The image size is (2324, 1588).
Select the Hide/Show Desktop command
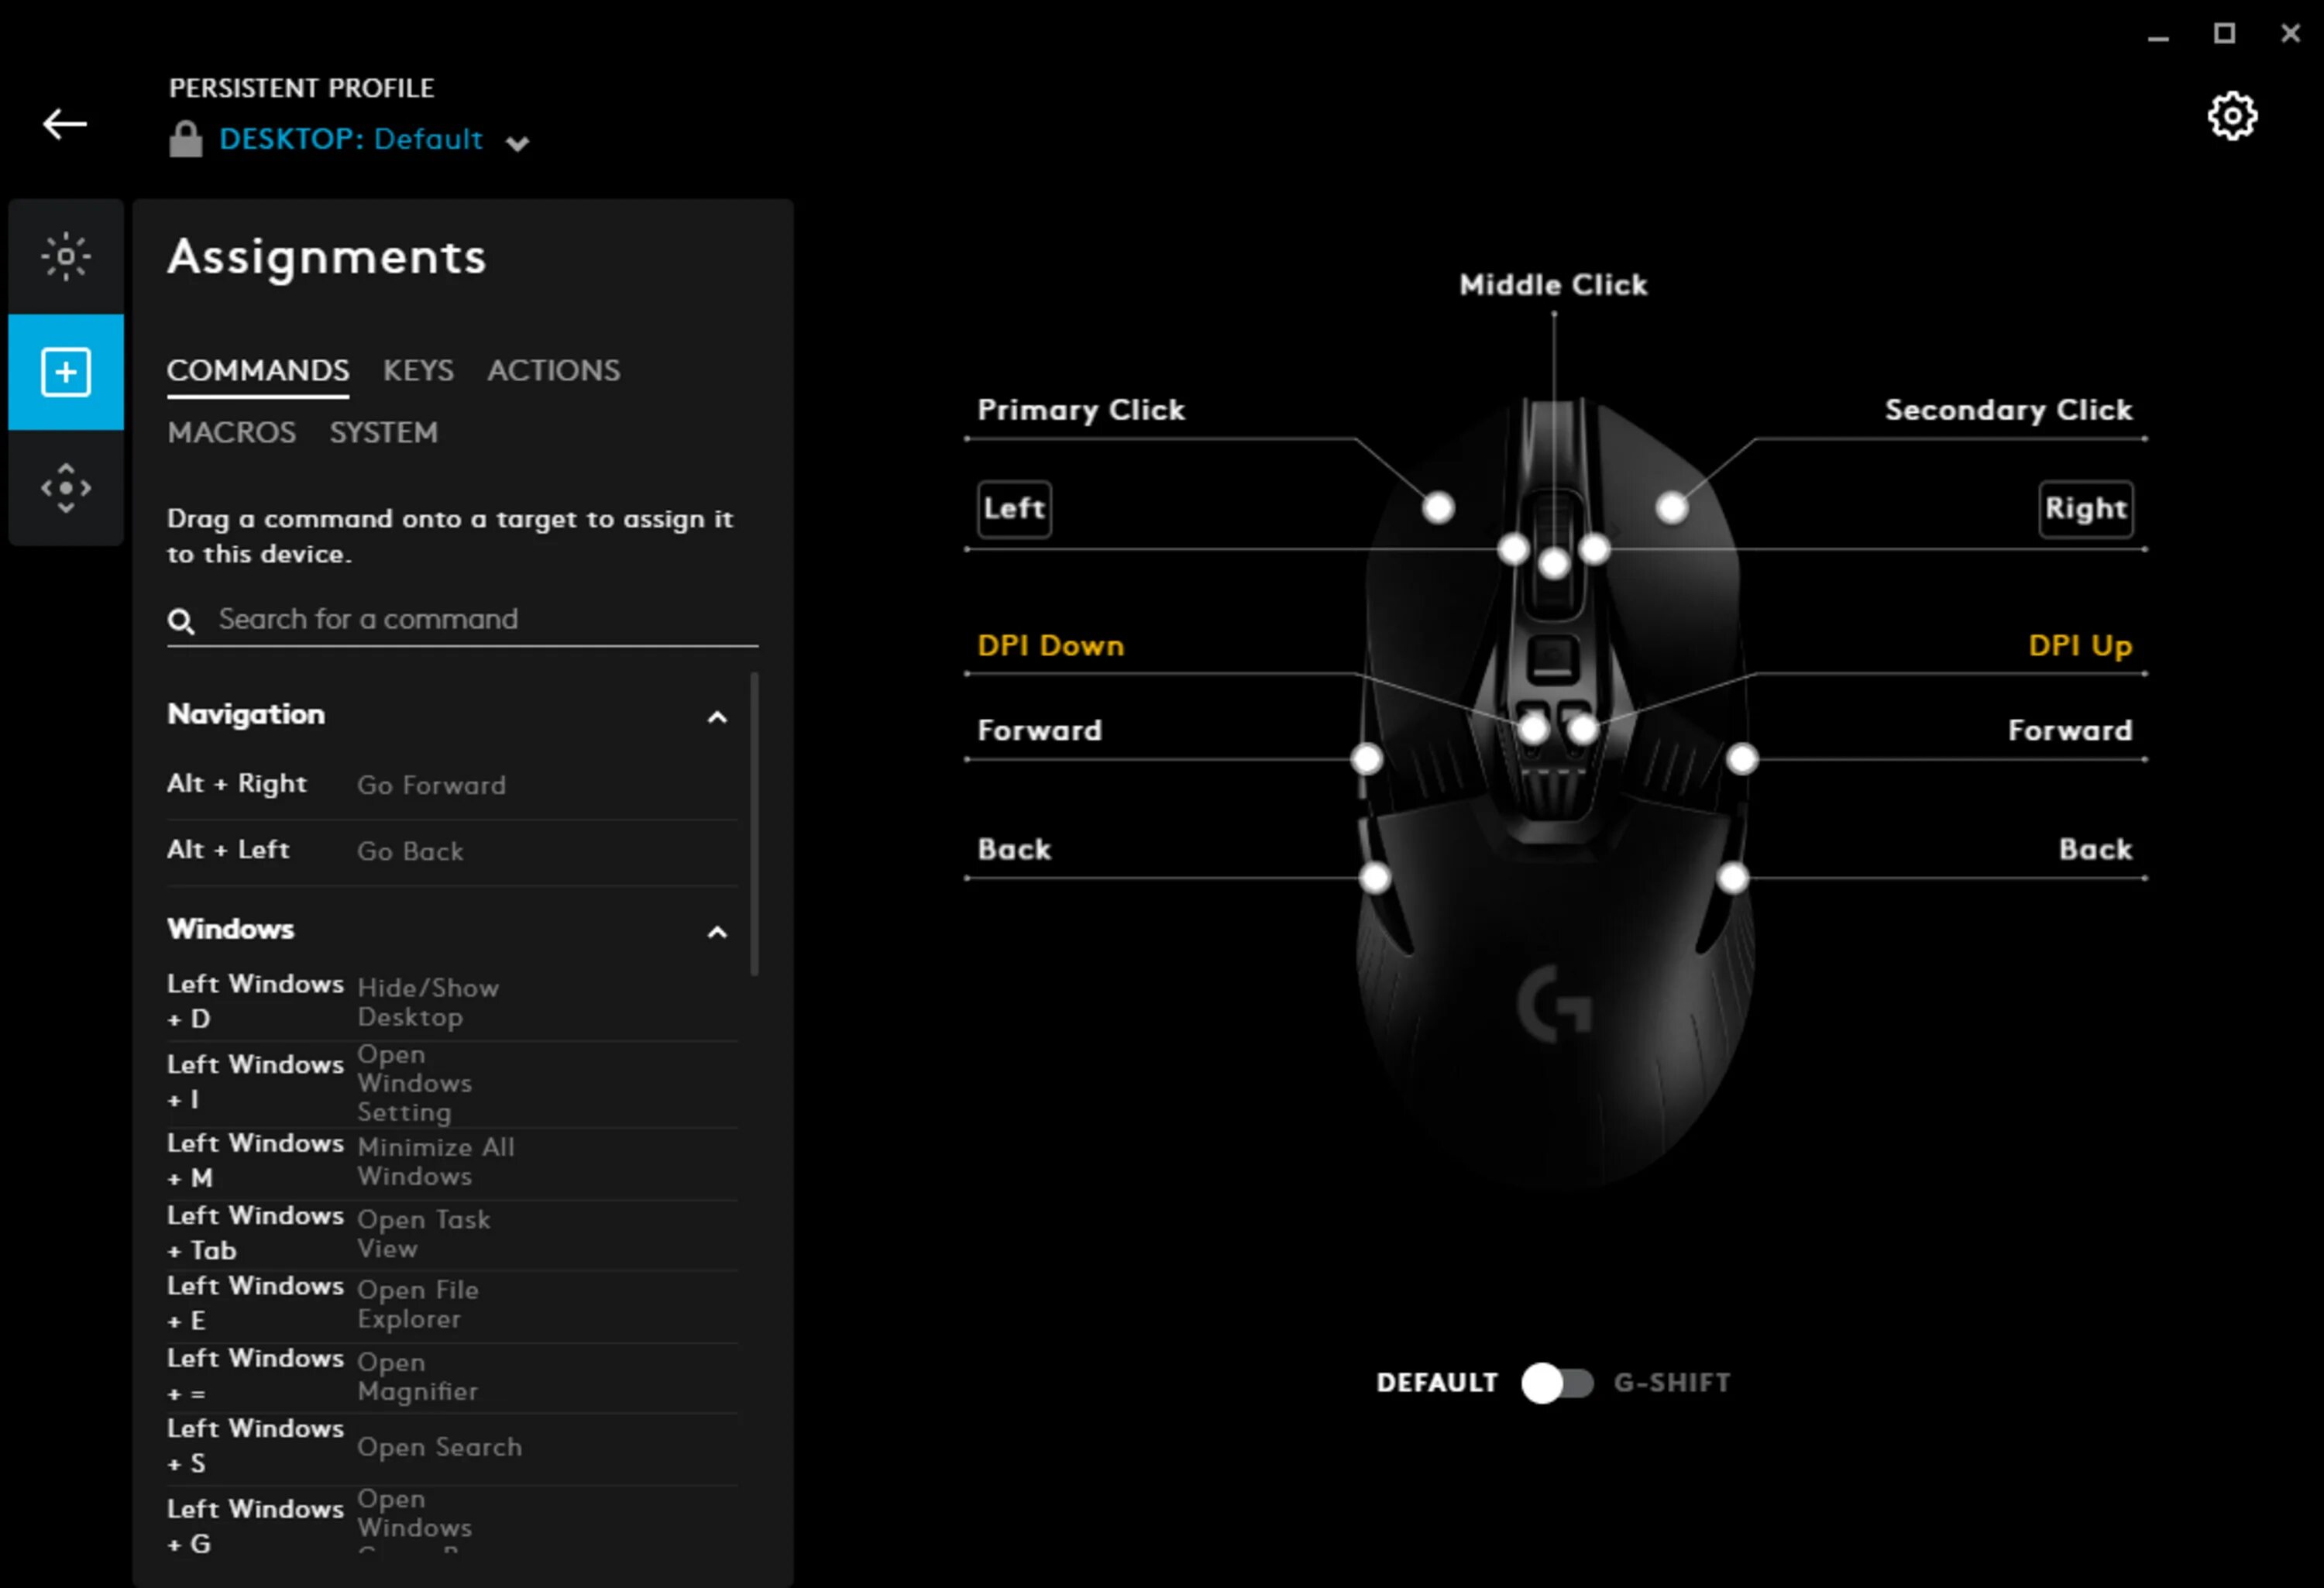coord(452,1002)
